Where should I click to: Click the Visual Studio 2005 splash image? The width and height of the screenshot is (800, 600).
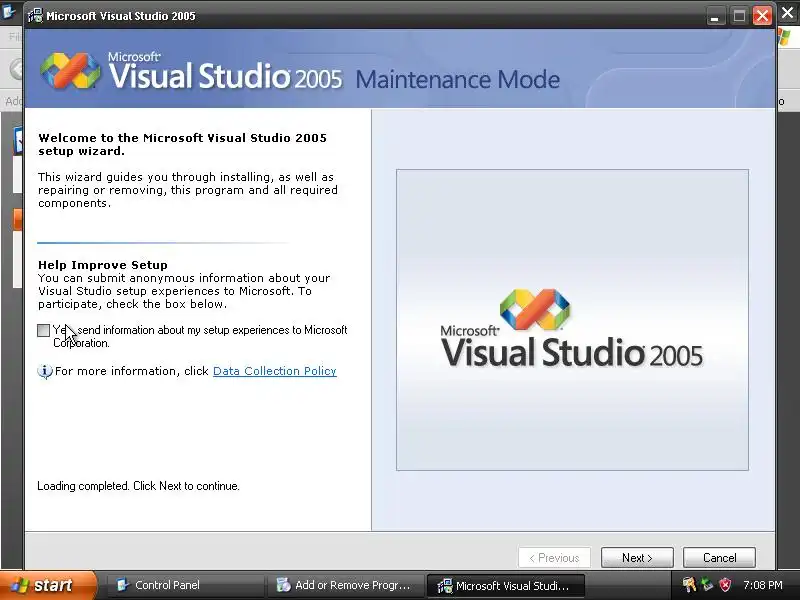click(572, 320)
